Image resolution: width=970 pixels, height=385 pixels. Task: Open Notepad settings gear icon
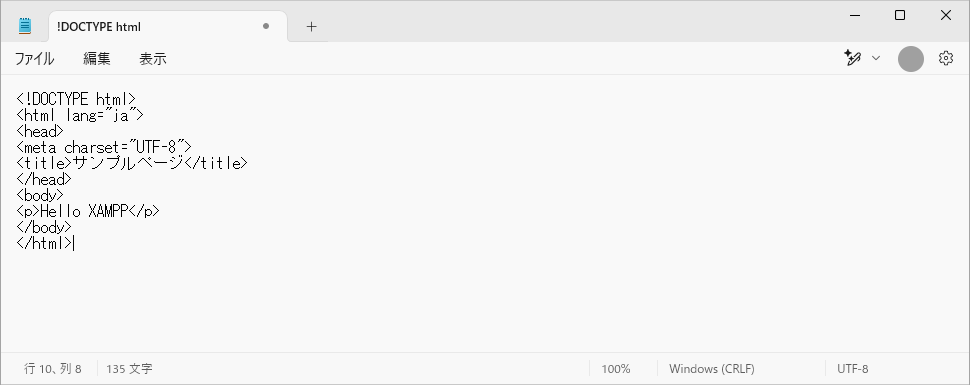click(x=946, y=58)
